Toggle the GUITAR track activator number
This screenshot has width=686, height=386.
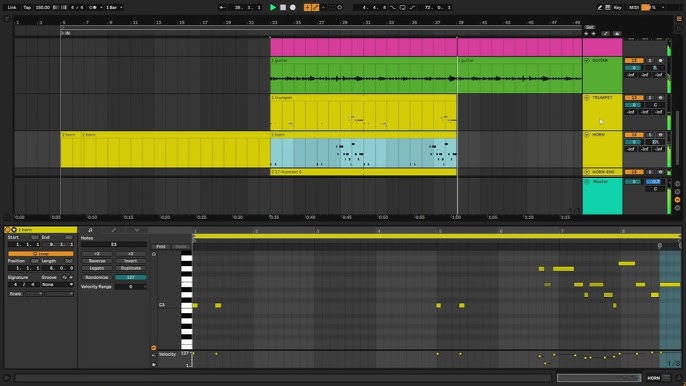point(634,60)
